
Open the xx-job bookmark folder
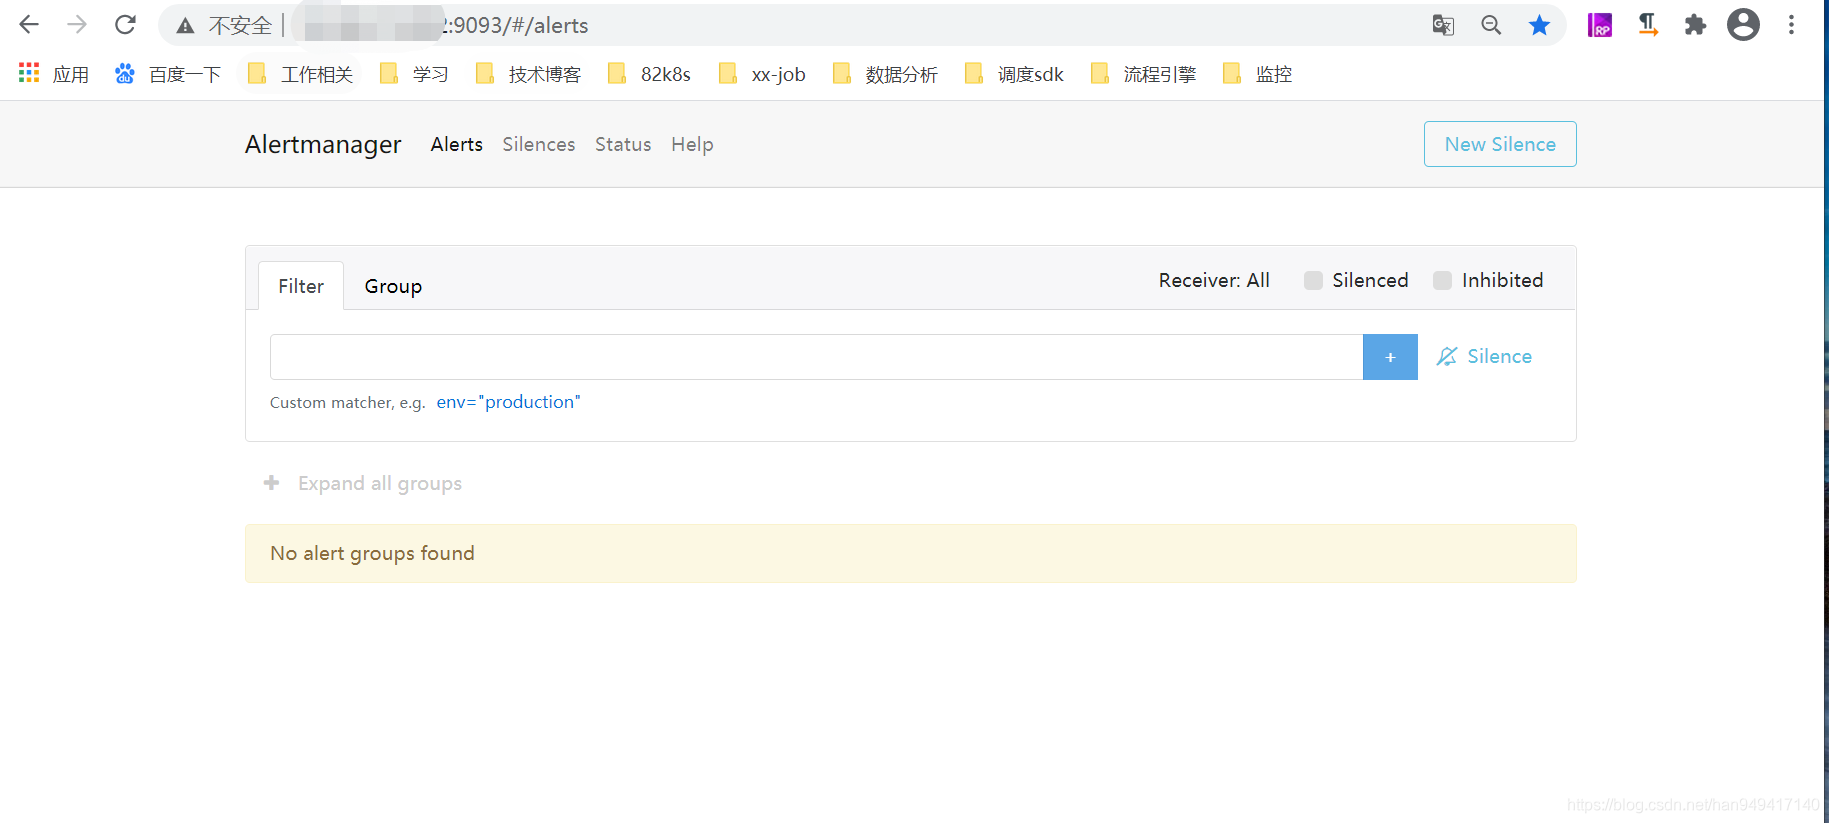[762, 74]
